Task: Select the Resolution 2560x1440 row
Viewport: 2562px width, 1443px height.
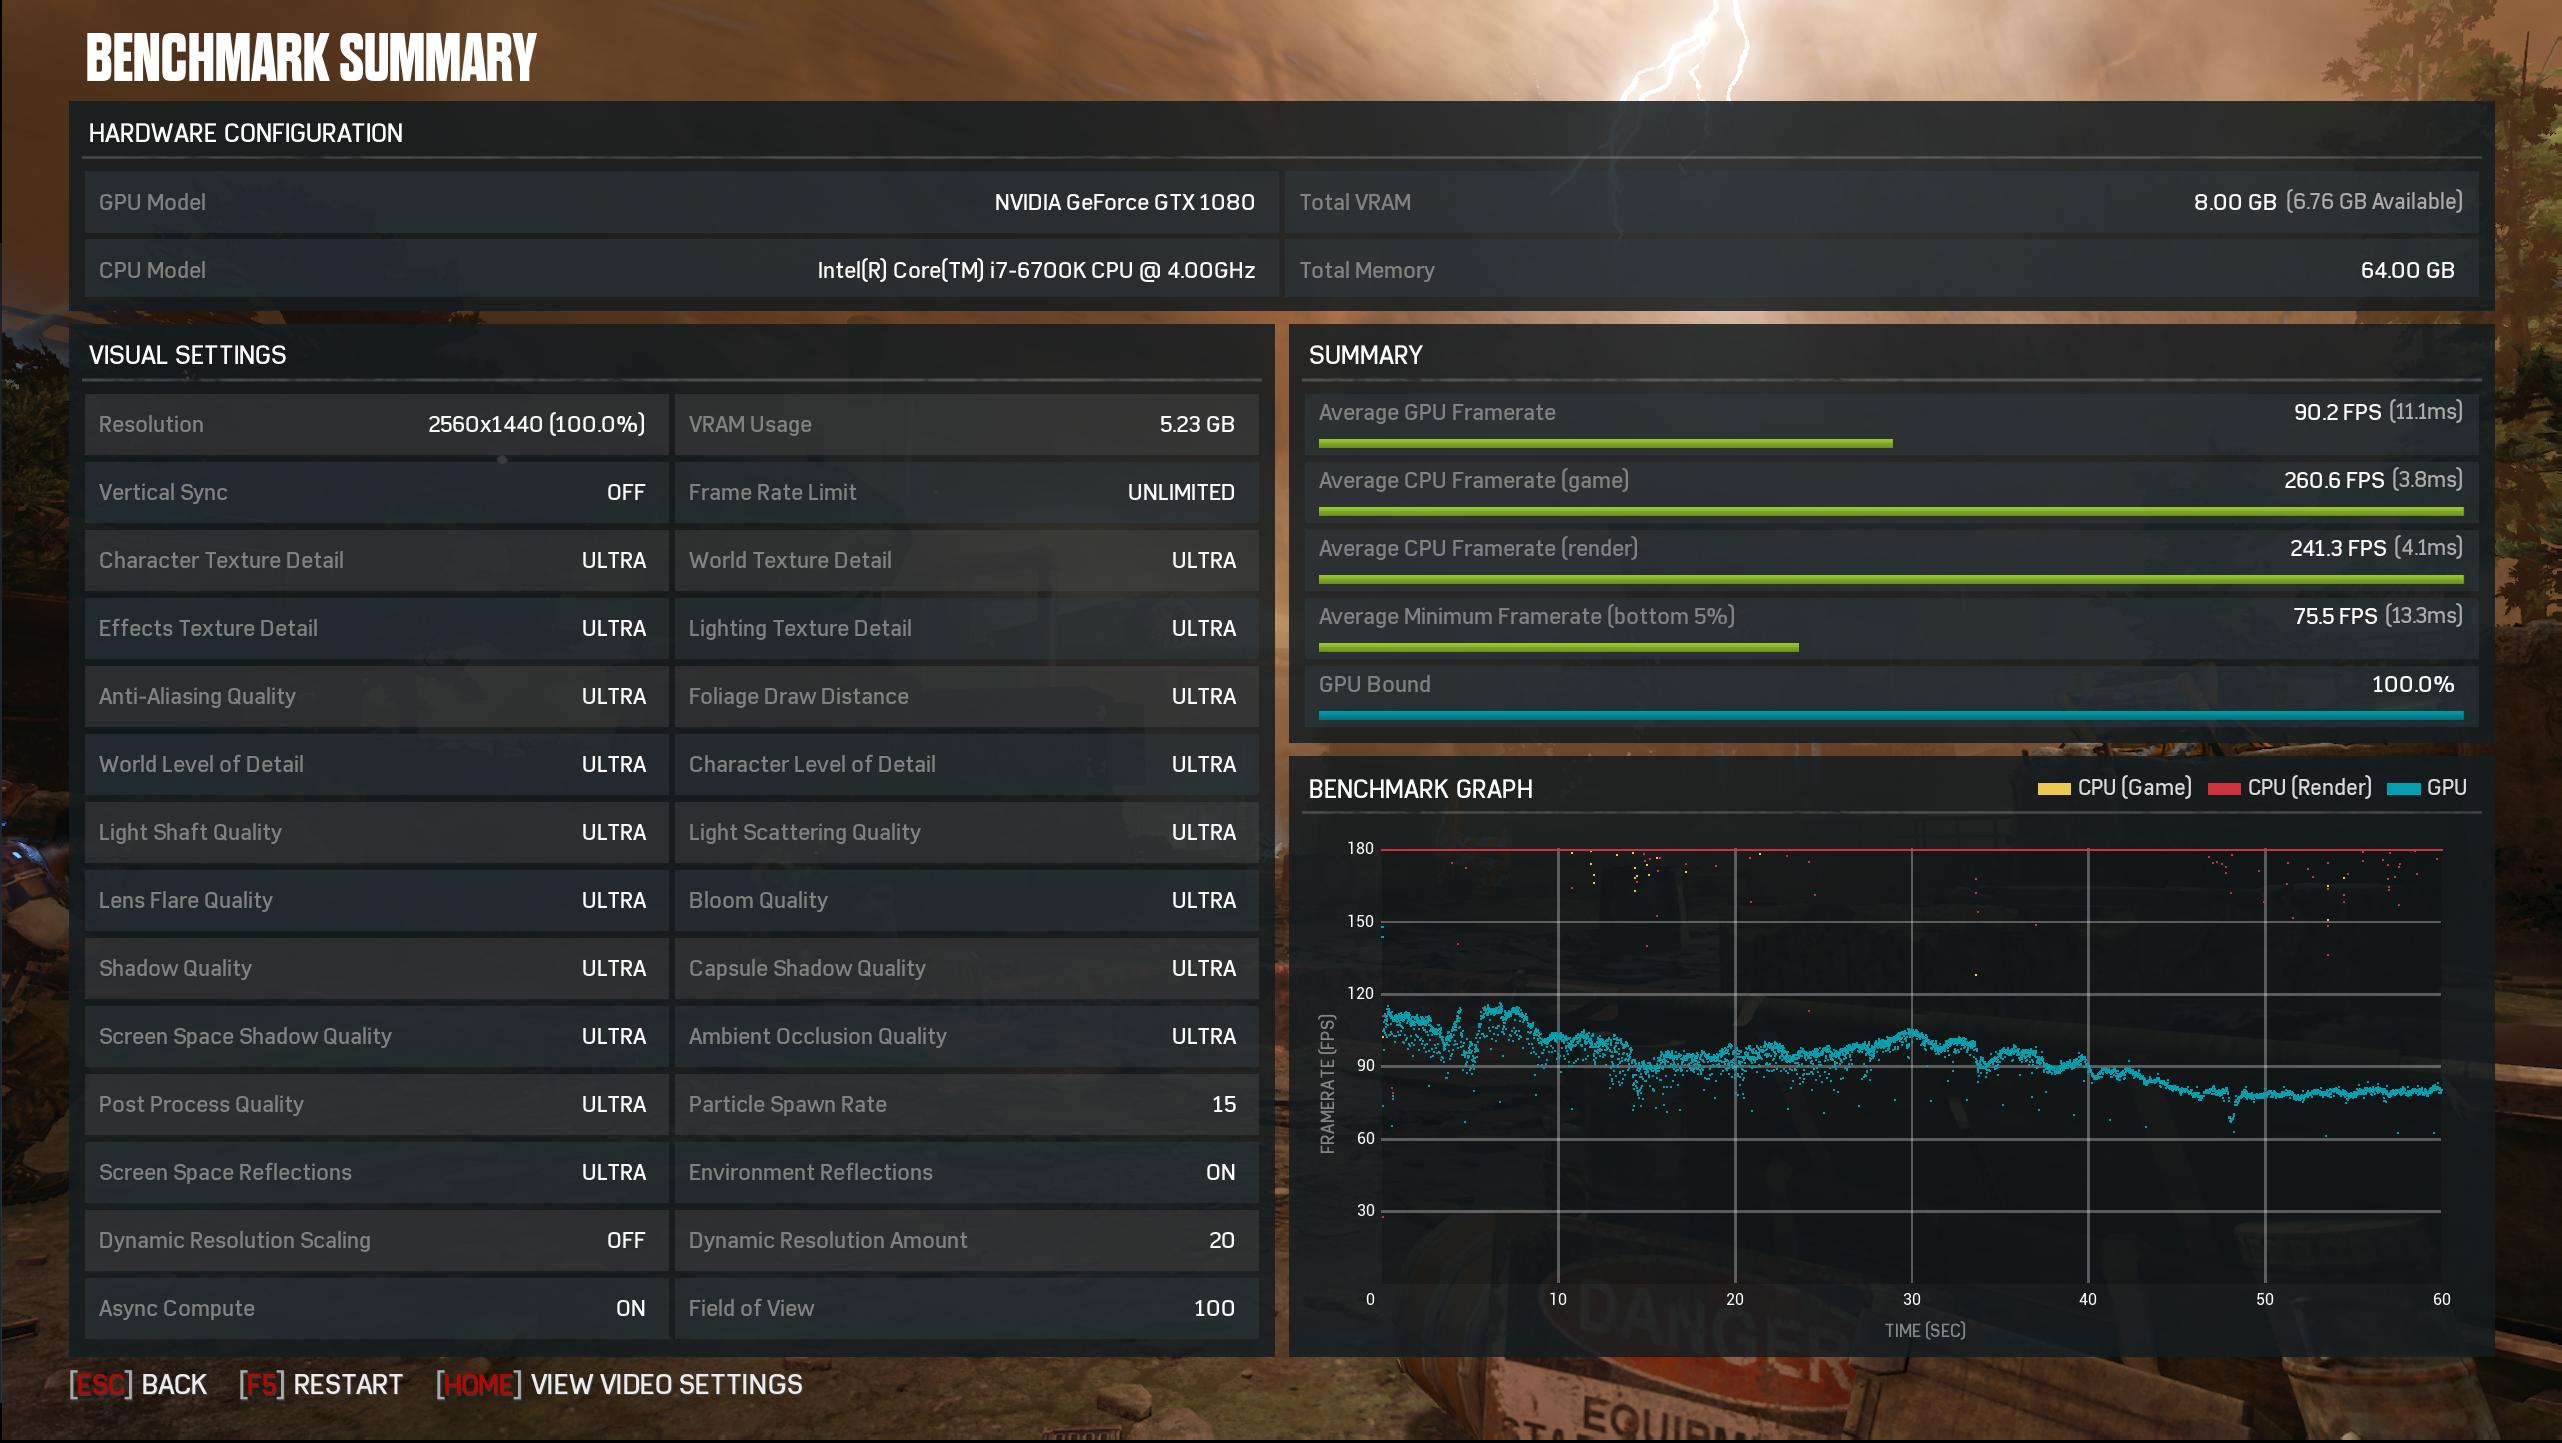Action: click(x=375, y=424)
